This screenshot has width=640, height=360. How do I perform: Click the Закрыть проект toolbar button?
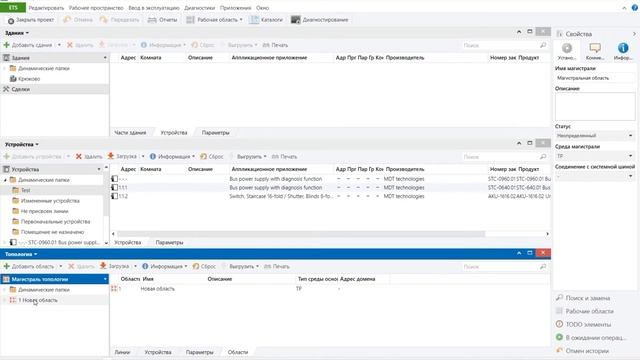tap(31, 20)
